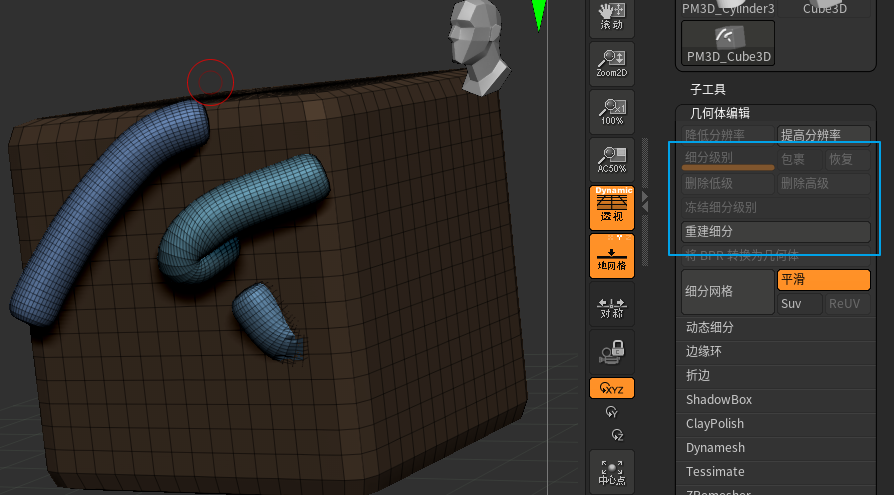
Task: Click the symmetry (对称) icon
Action: pos(612,304)
